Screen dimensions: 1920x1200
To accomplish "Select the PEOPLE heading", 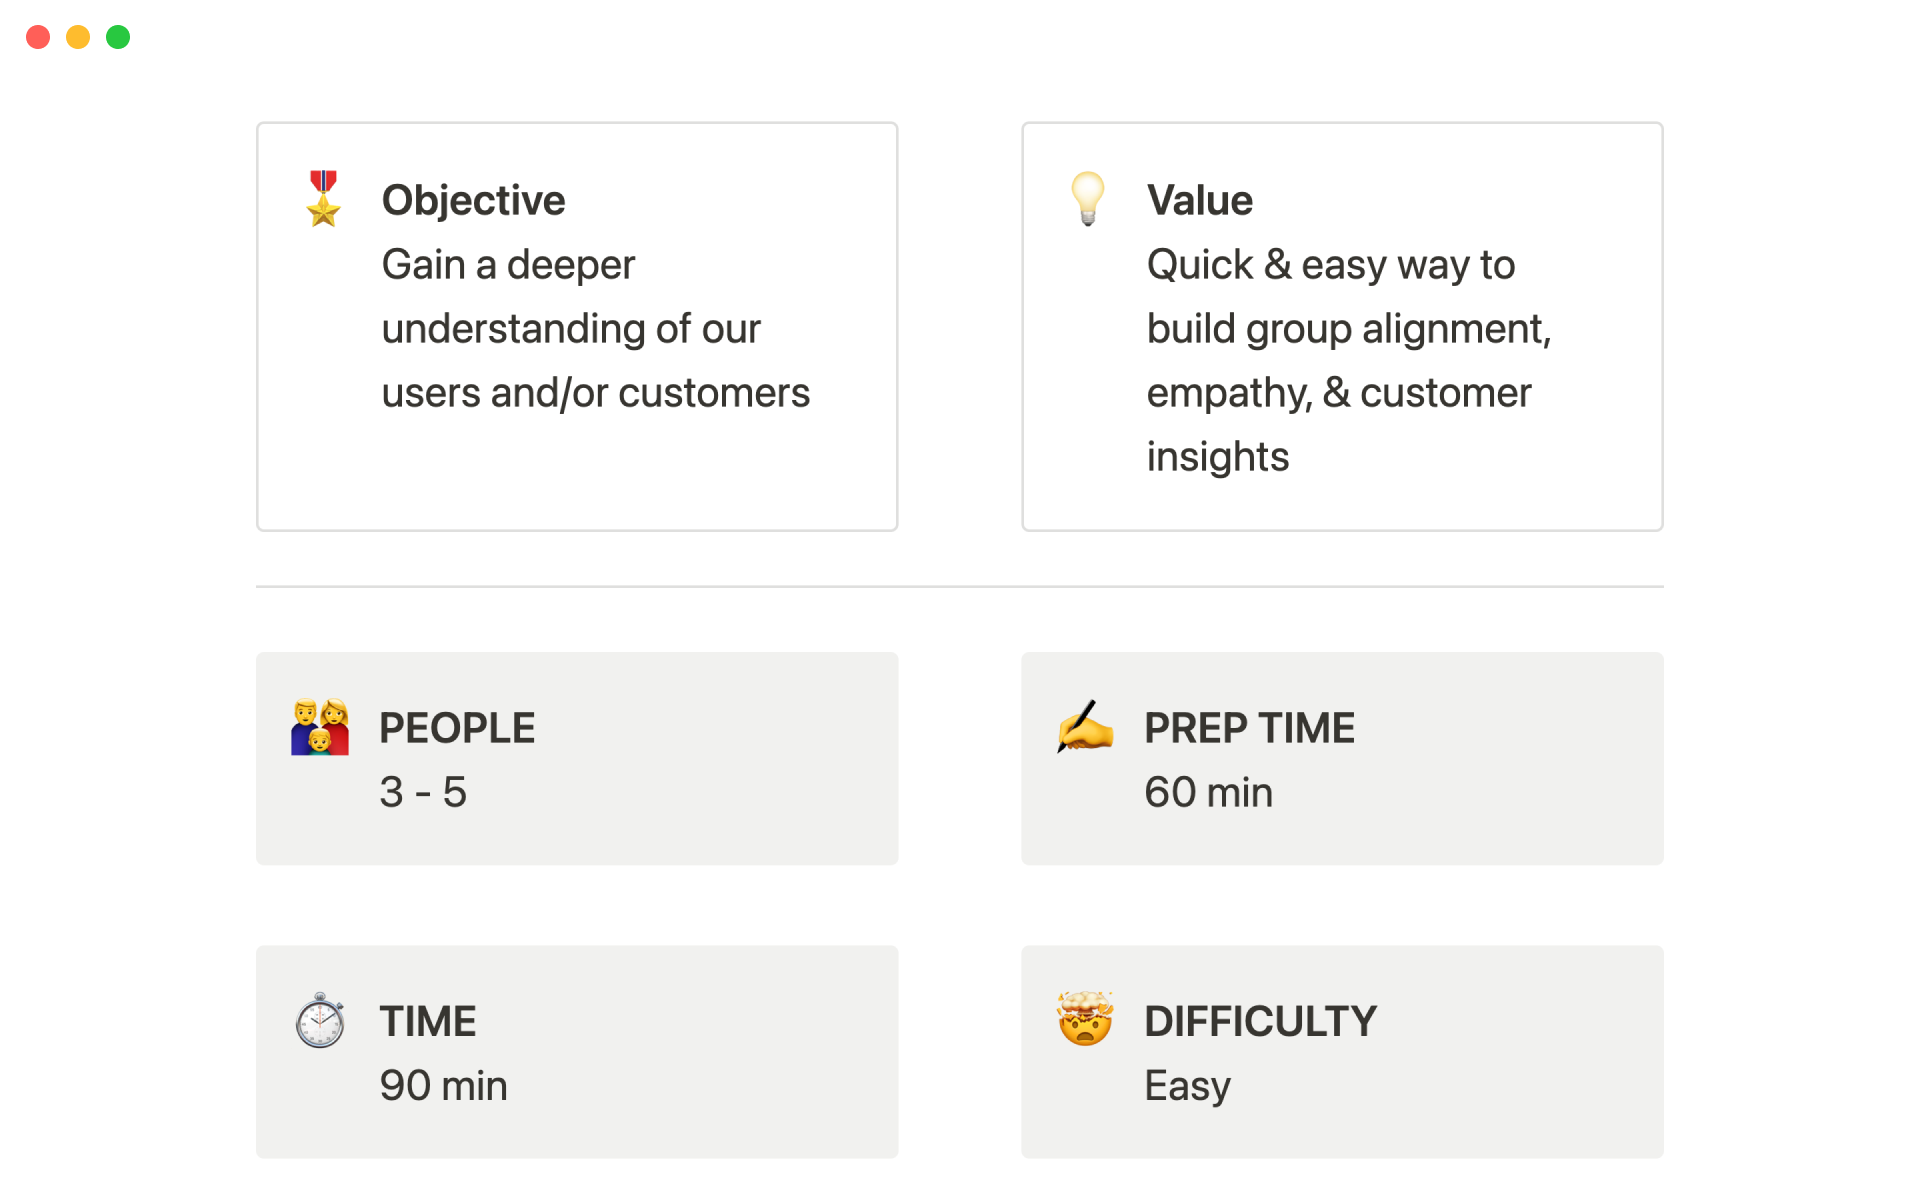I will pyautogui.click(x=457, y=728).
